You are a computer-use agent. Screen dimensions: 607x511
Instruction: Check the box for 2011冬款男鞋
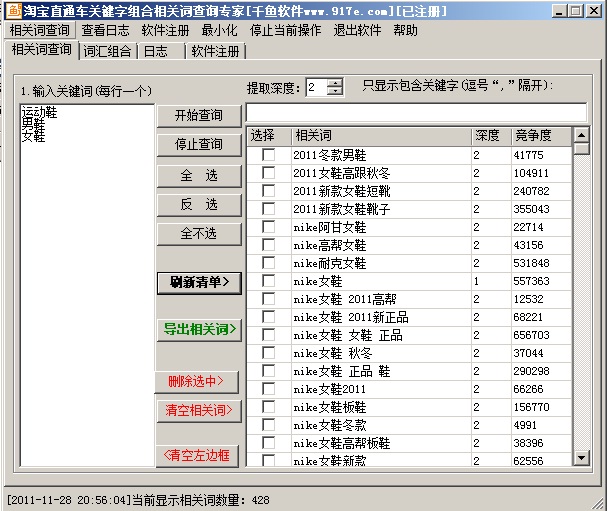click(x=268, y=155)
